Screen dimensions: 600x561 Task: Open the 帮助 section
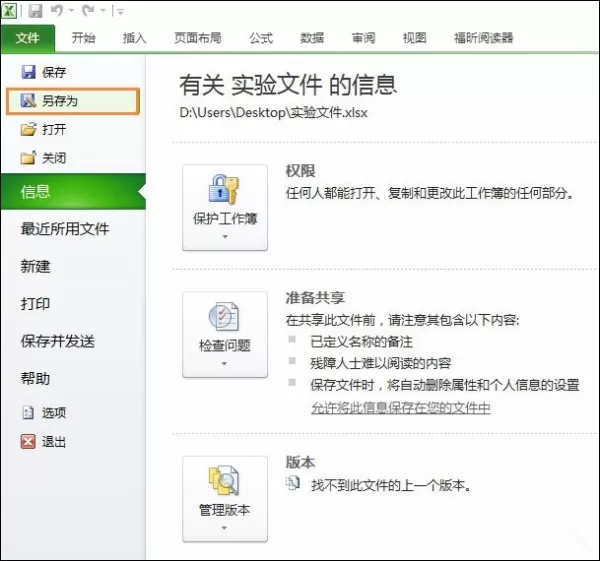pos(35,379)
